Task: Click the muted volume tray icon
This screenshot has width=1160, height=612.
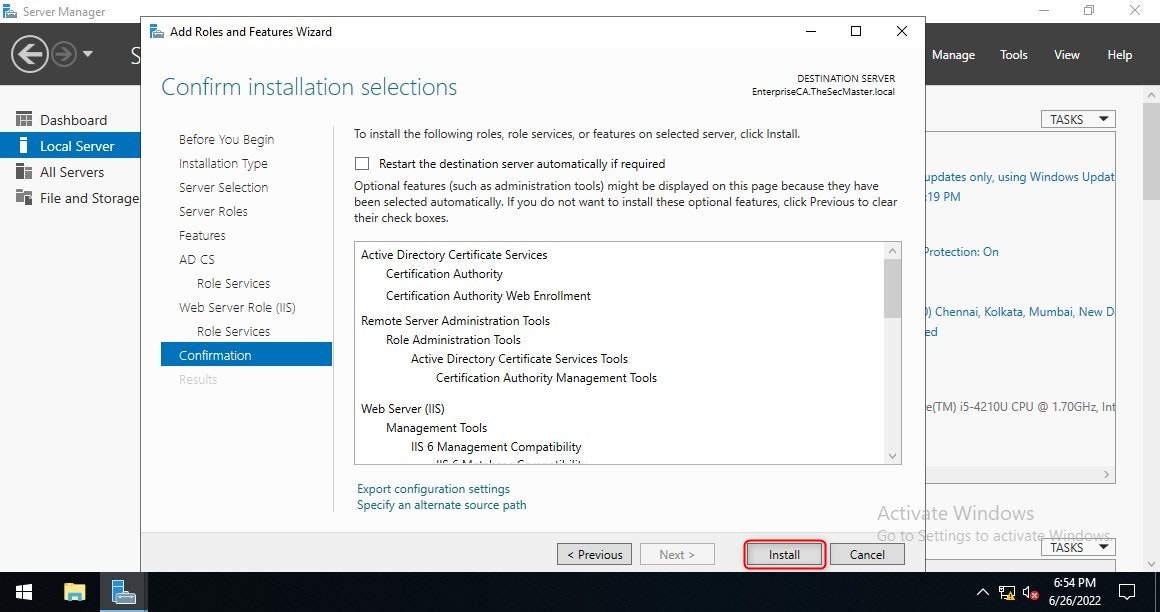Action: coord(1030,592)
